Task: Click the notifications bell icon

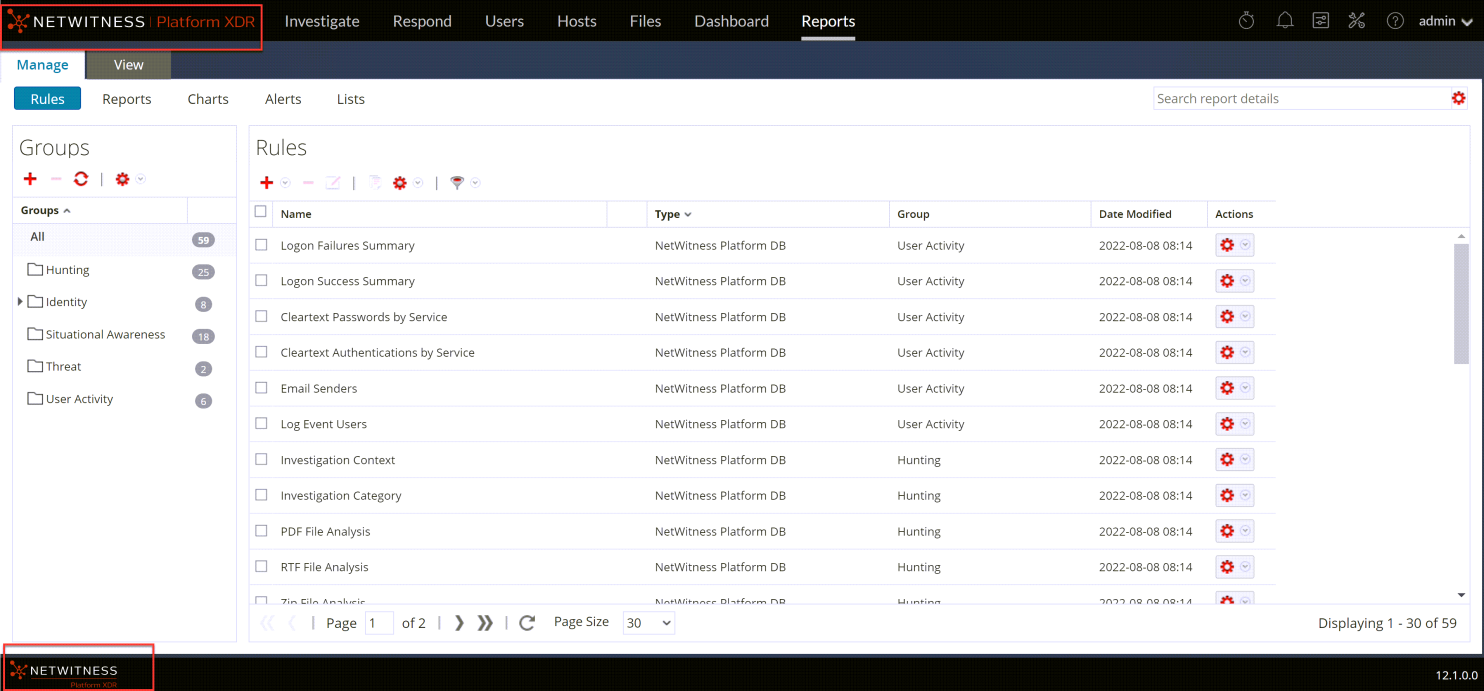Action: click(1284, 19)
